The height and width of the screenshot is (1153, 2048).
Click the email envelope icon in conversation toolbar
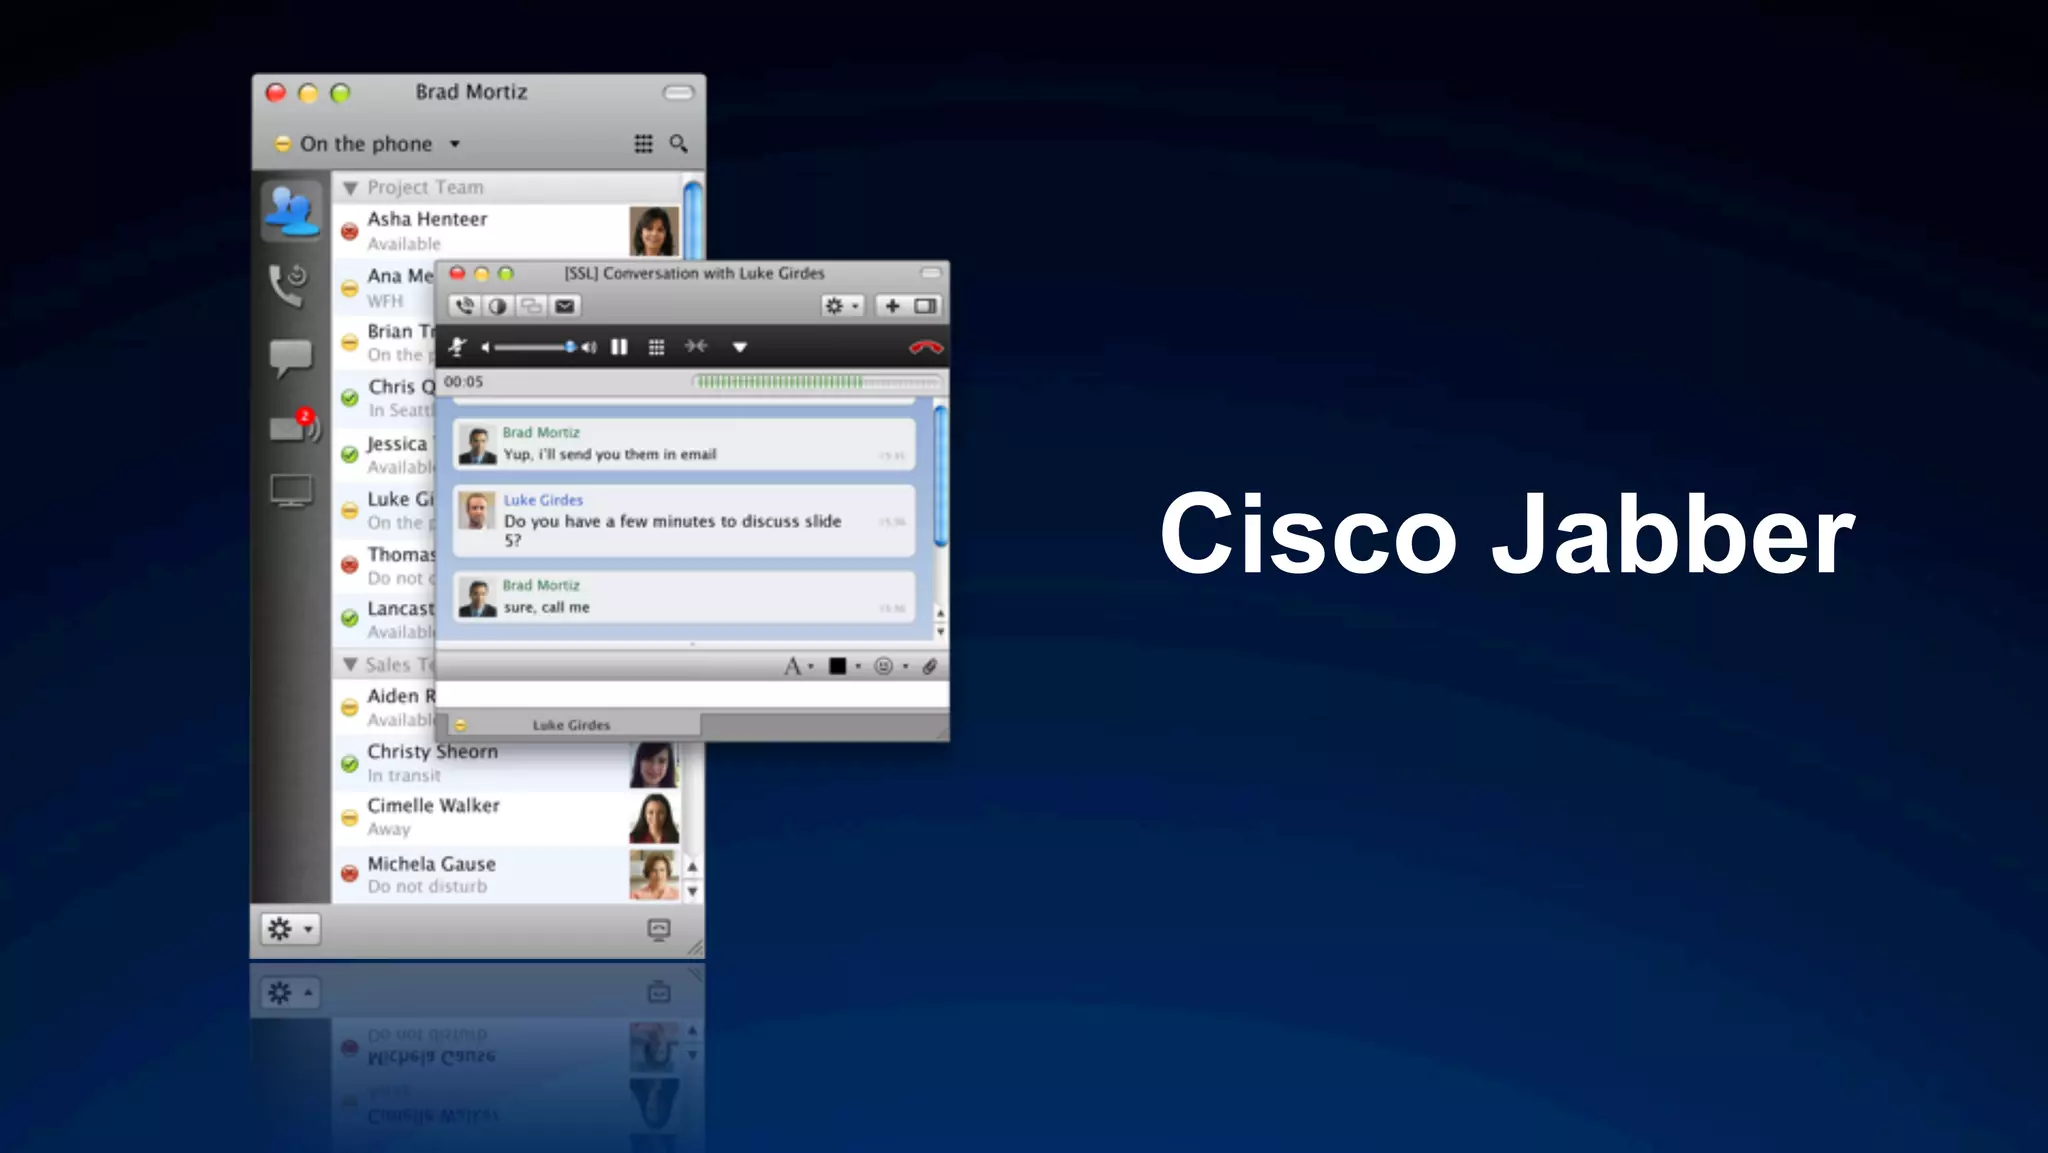565,306
